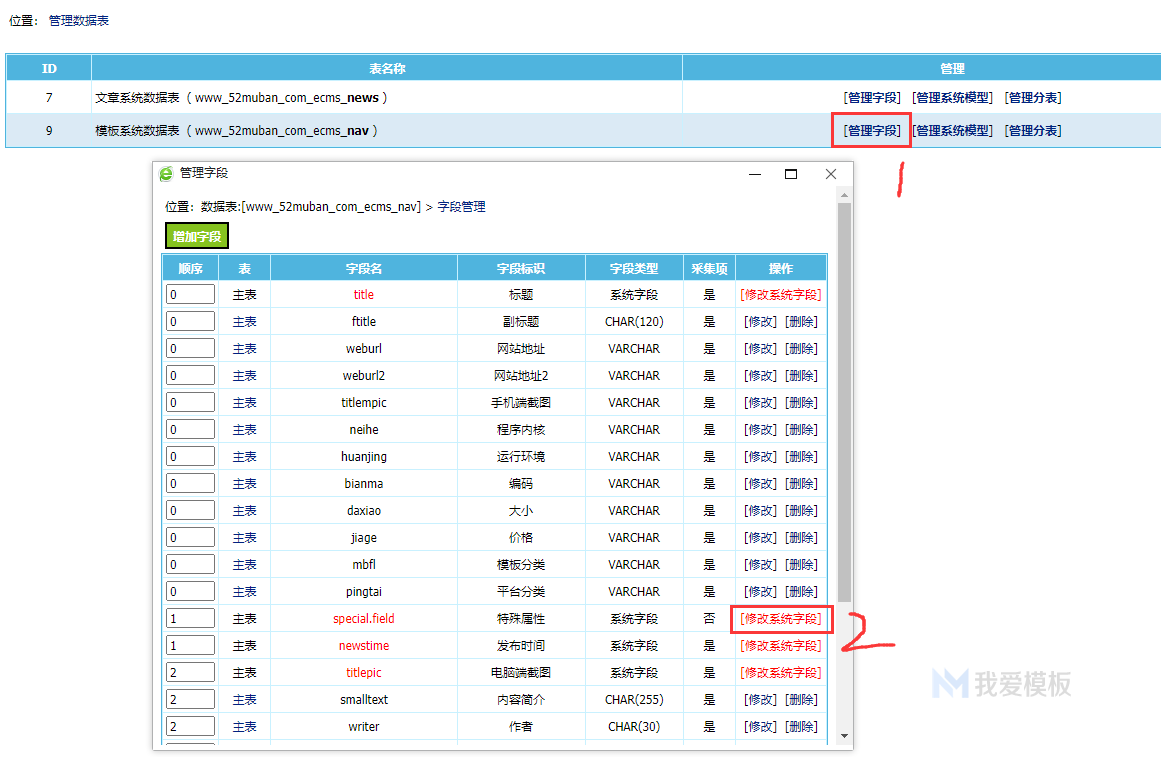Click 修改 for the weburl2 field
This screenshot has height=757, width=1161.
click(x=760, y=376)
